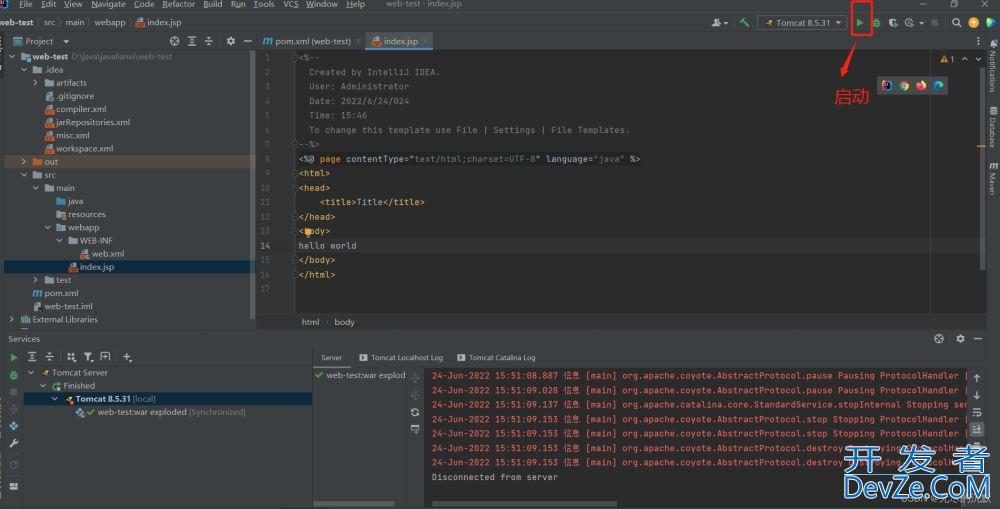The width and height of the screenshot is (1000, 509).
Task: Collapse the webapp folder
Action: click(x=48, y=228)
